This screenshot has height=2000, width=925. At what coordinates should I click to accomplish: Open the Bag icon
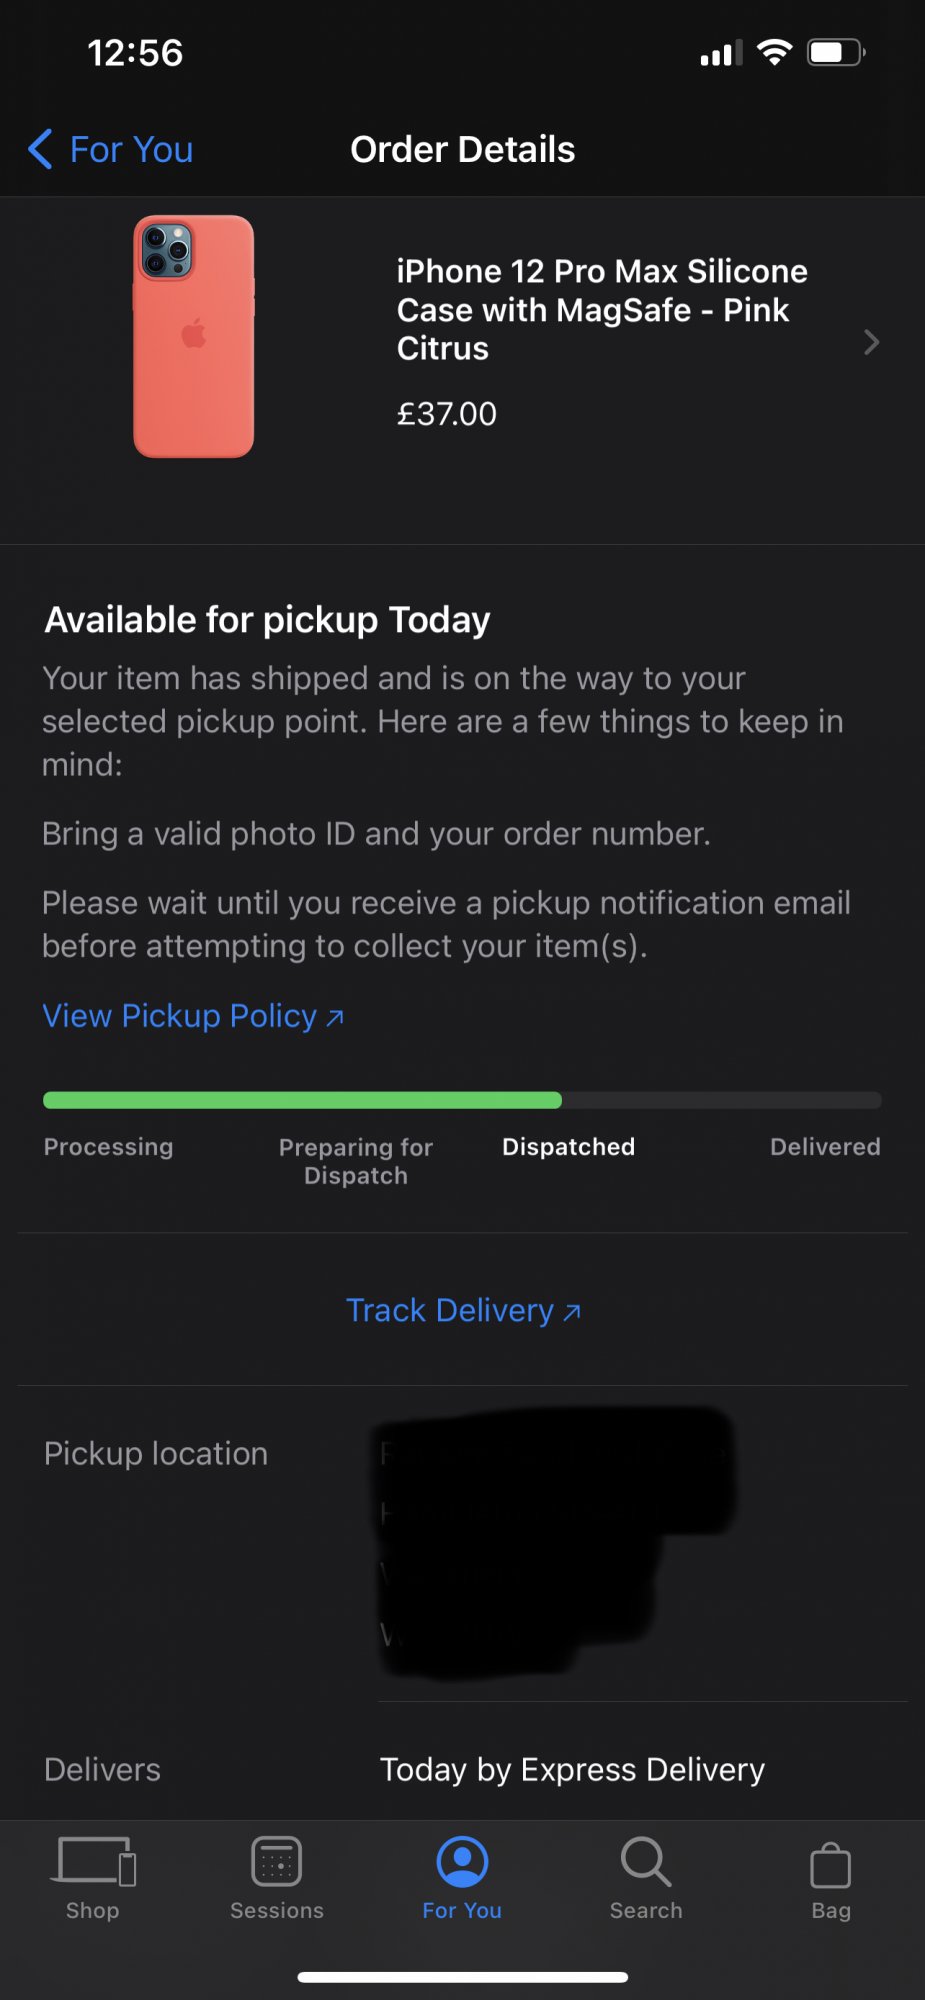830,1865
